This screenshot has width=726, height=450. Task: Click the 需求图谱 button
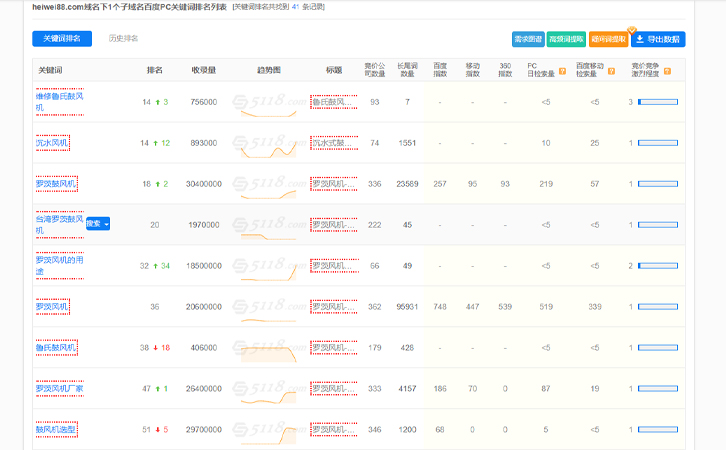tap(527, 39)
